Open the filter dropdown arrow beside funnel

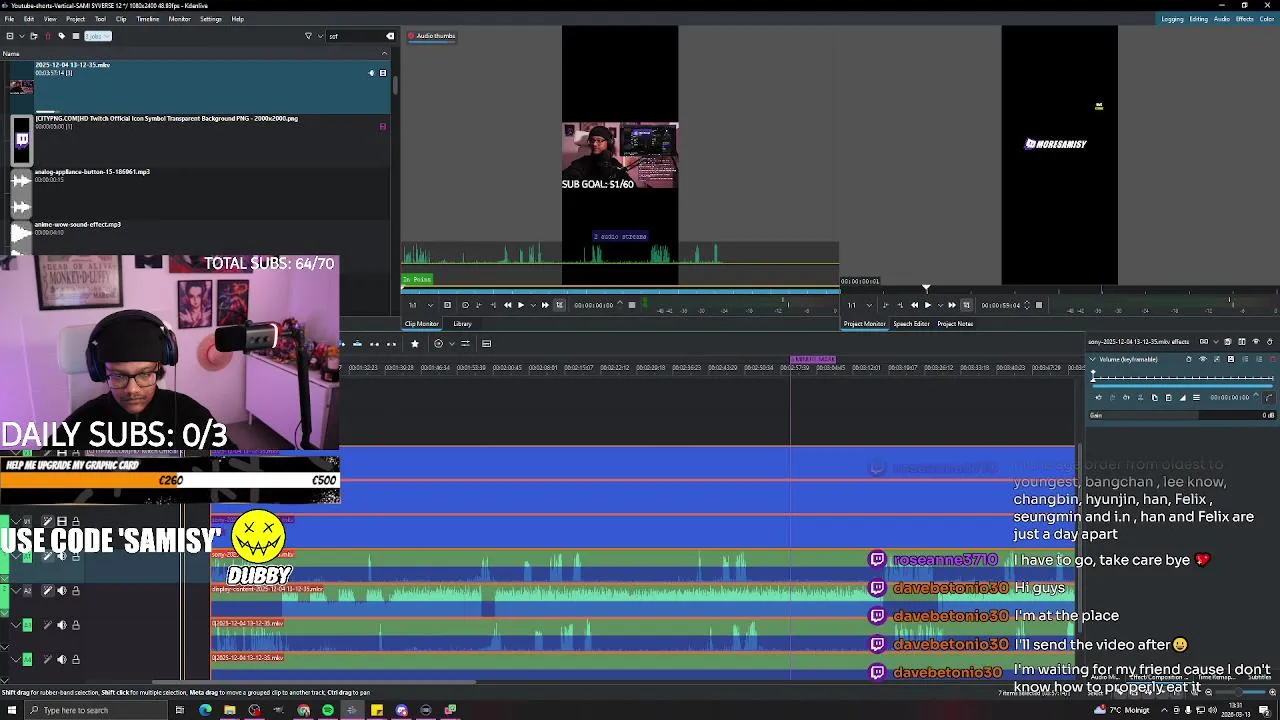(x=320, y=36)
